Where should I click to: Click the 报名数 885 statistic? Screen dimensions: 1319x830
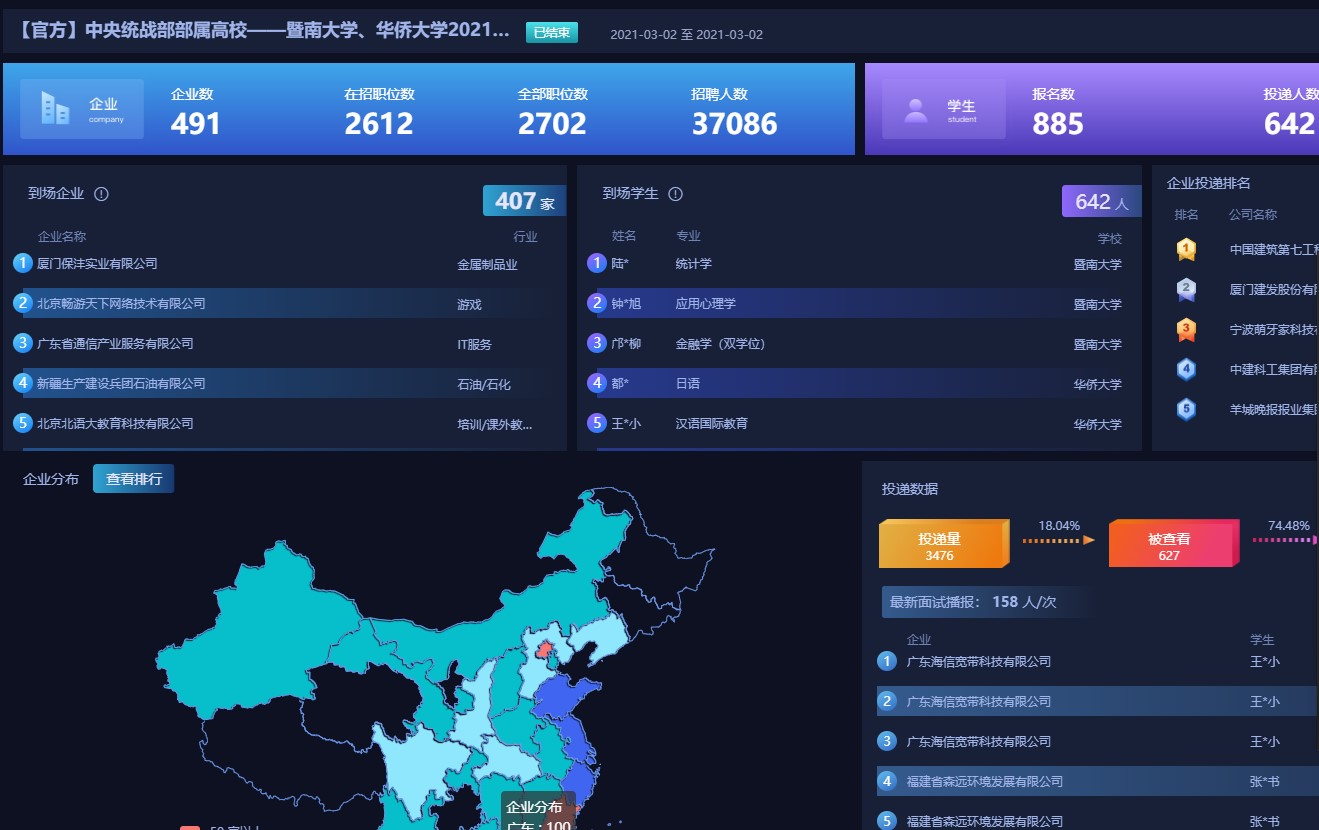point(1058,110)
